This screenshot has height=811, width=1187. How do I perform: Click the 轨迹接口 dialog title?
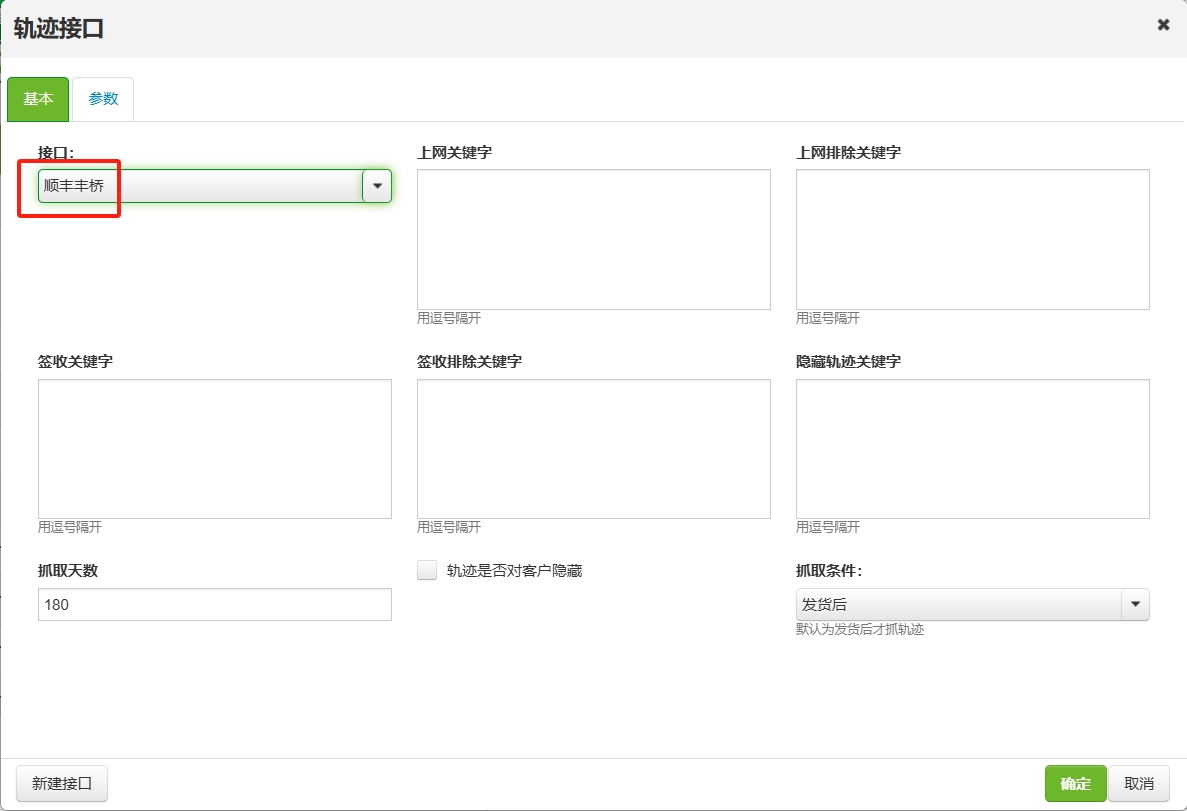tap(58, 29)
